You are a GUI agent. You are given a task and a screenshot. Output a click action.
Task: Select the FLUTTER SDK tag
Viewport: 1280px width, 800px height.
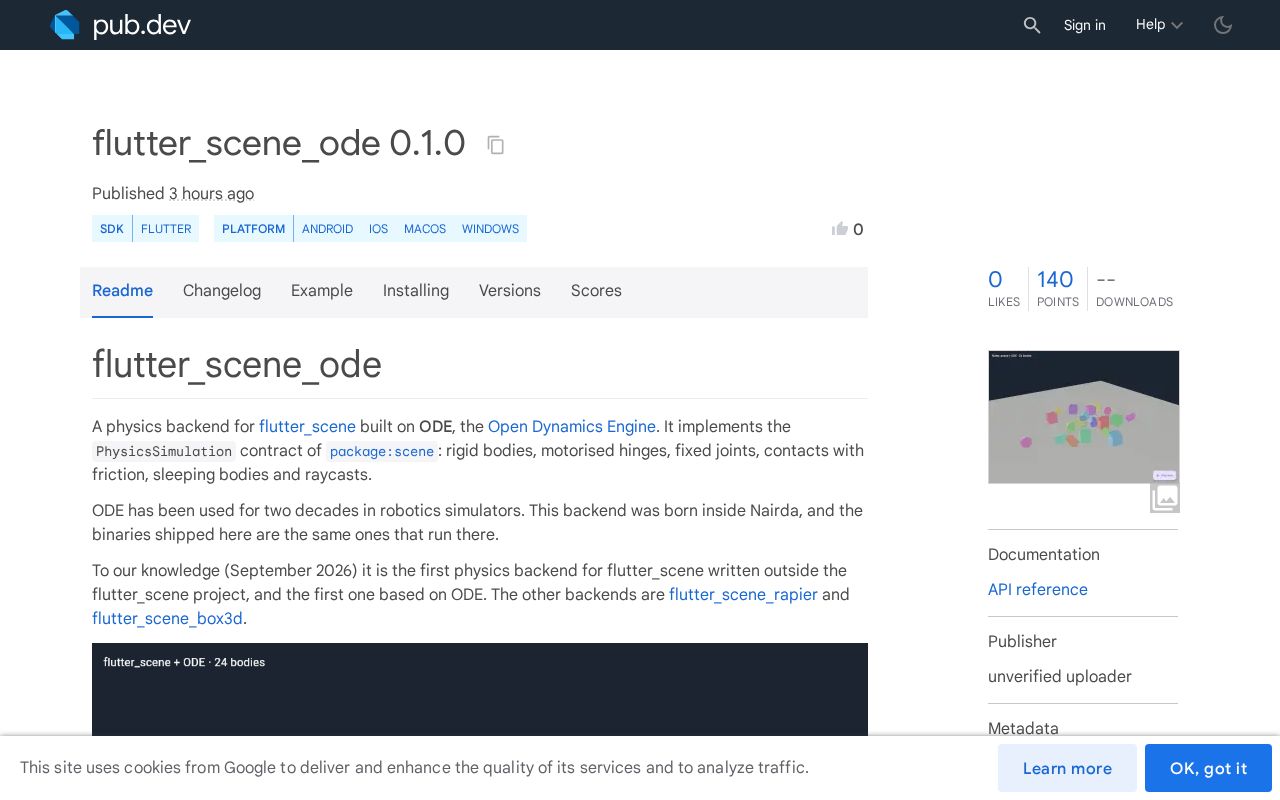166,229
